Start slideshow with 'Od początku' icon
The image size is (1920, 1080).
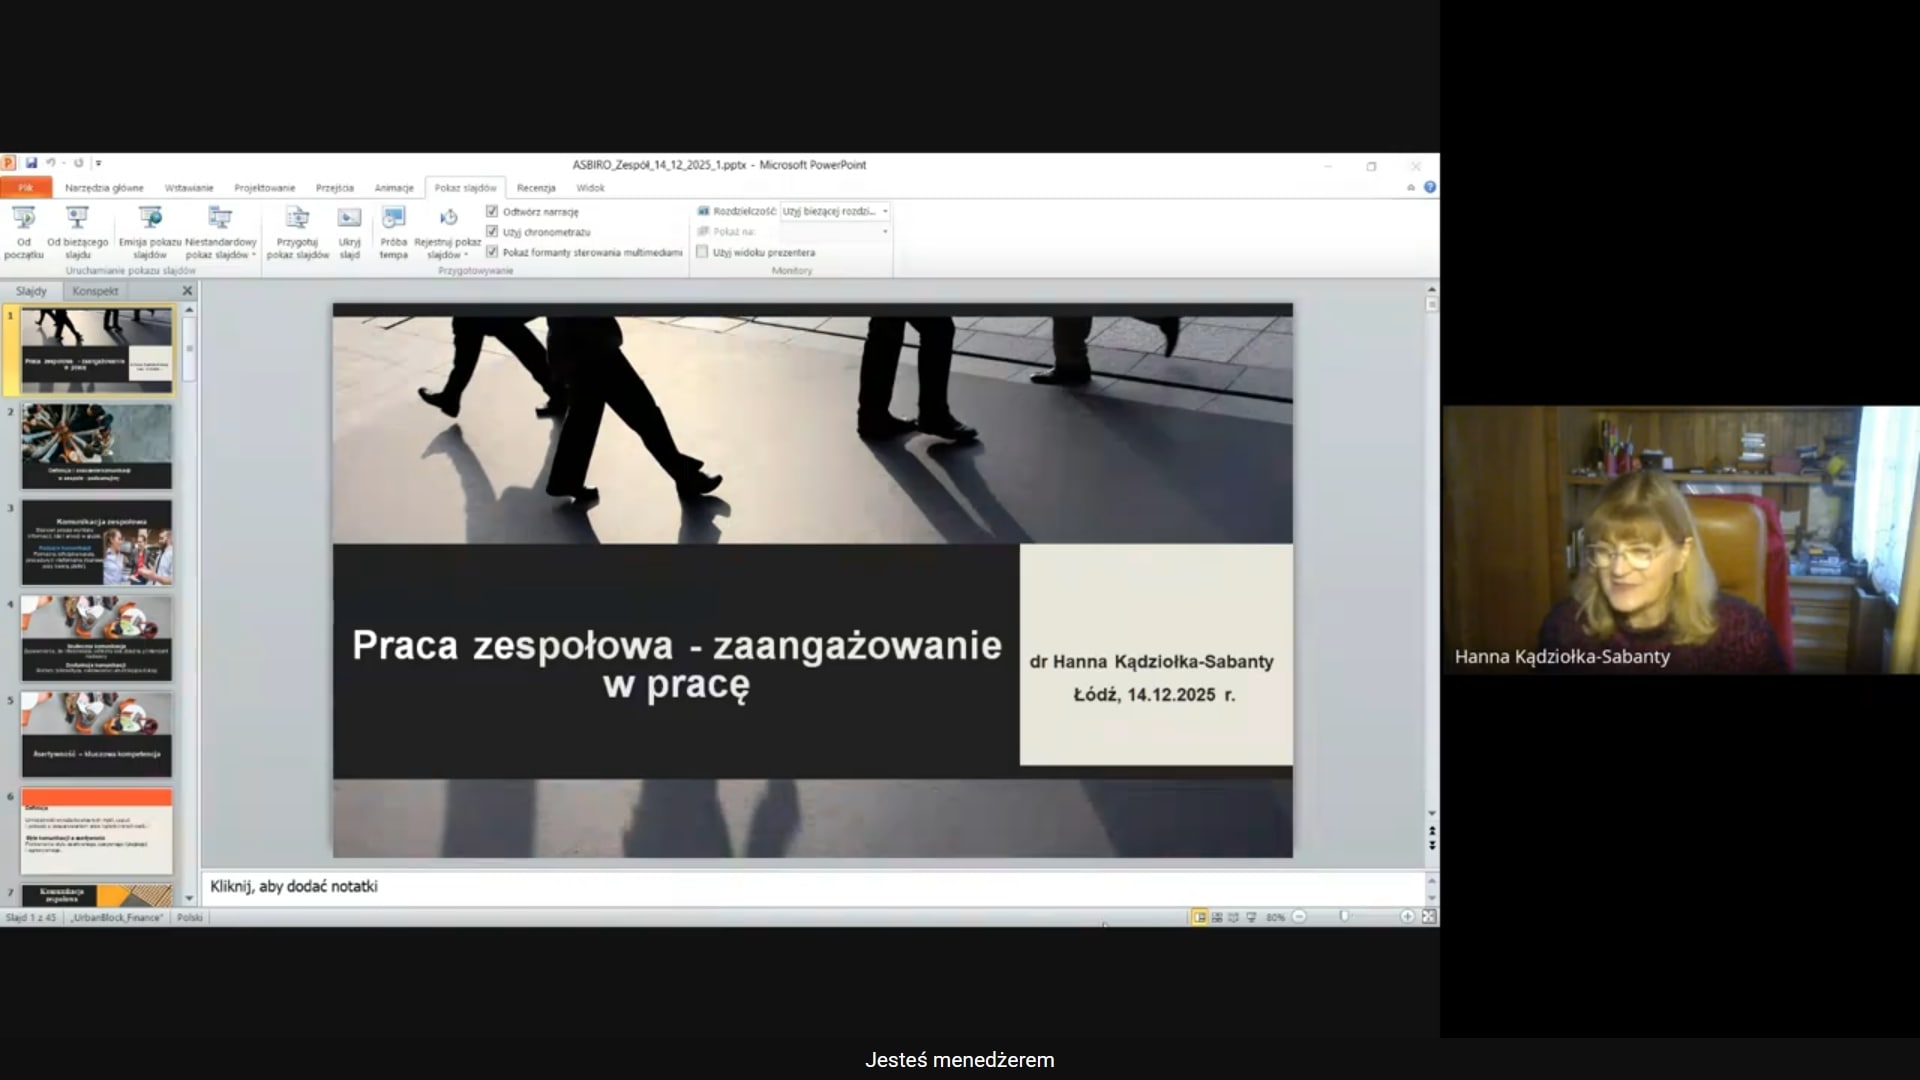(x=24, y=219)
